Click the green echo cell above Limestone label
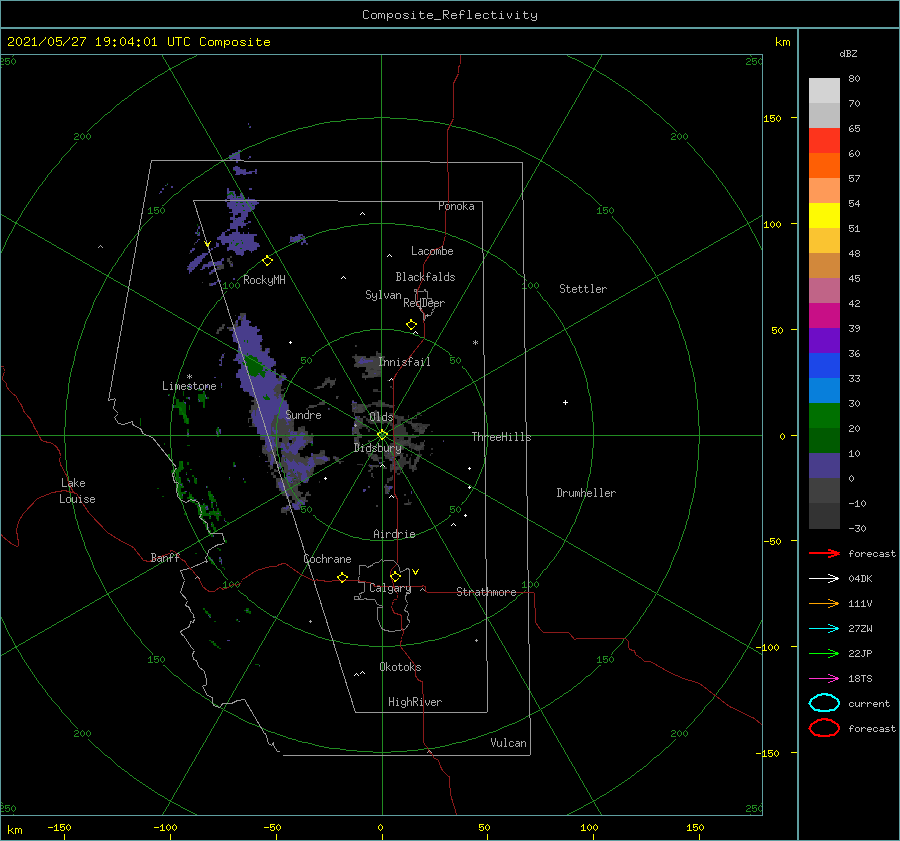Screen dimensions: 900x841 click(x=253, y=365)
